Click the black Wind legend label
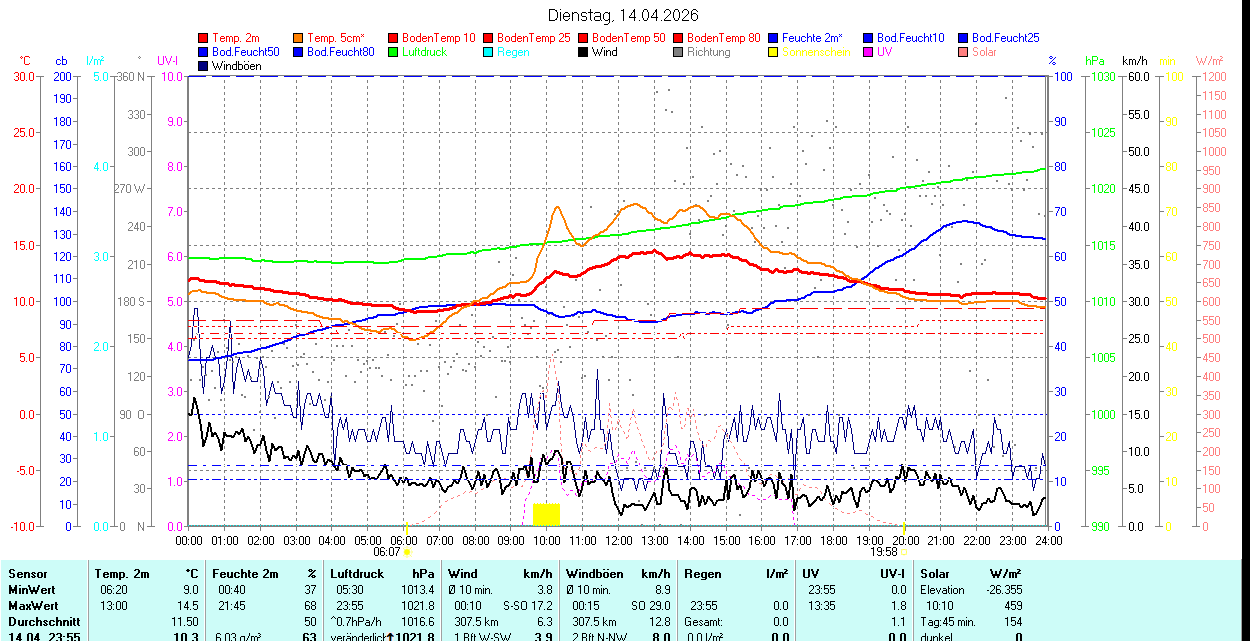The height and width of the screenshot is (641, 1250). pyautogui.click(x=604, y=52)
